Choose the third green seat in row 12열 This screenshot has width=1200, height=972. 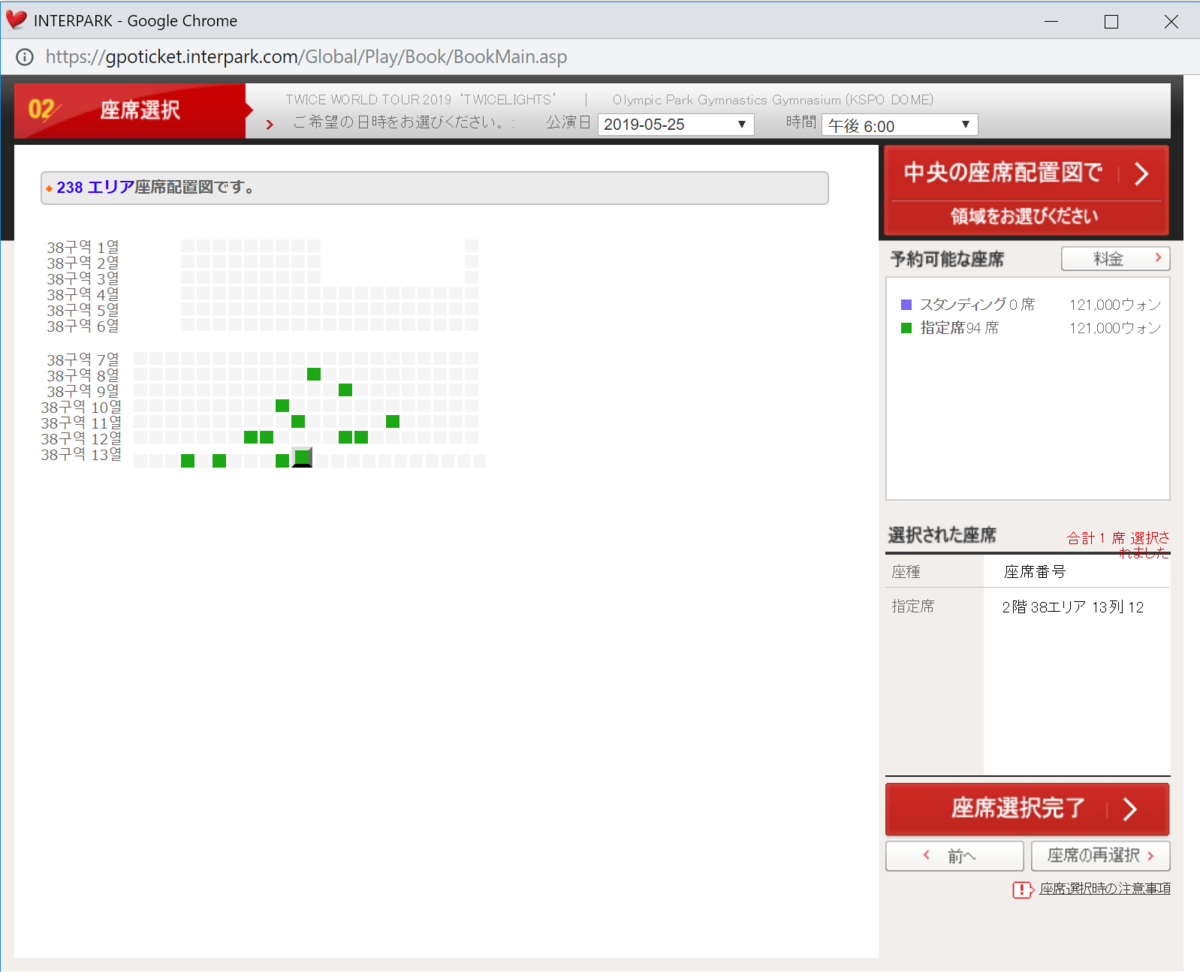tap(345, 438)
